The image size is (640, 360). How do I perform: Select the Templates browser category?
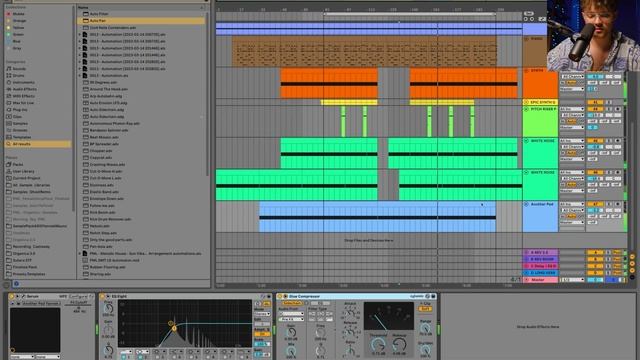point(22,137)
